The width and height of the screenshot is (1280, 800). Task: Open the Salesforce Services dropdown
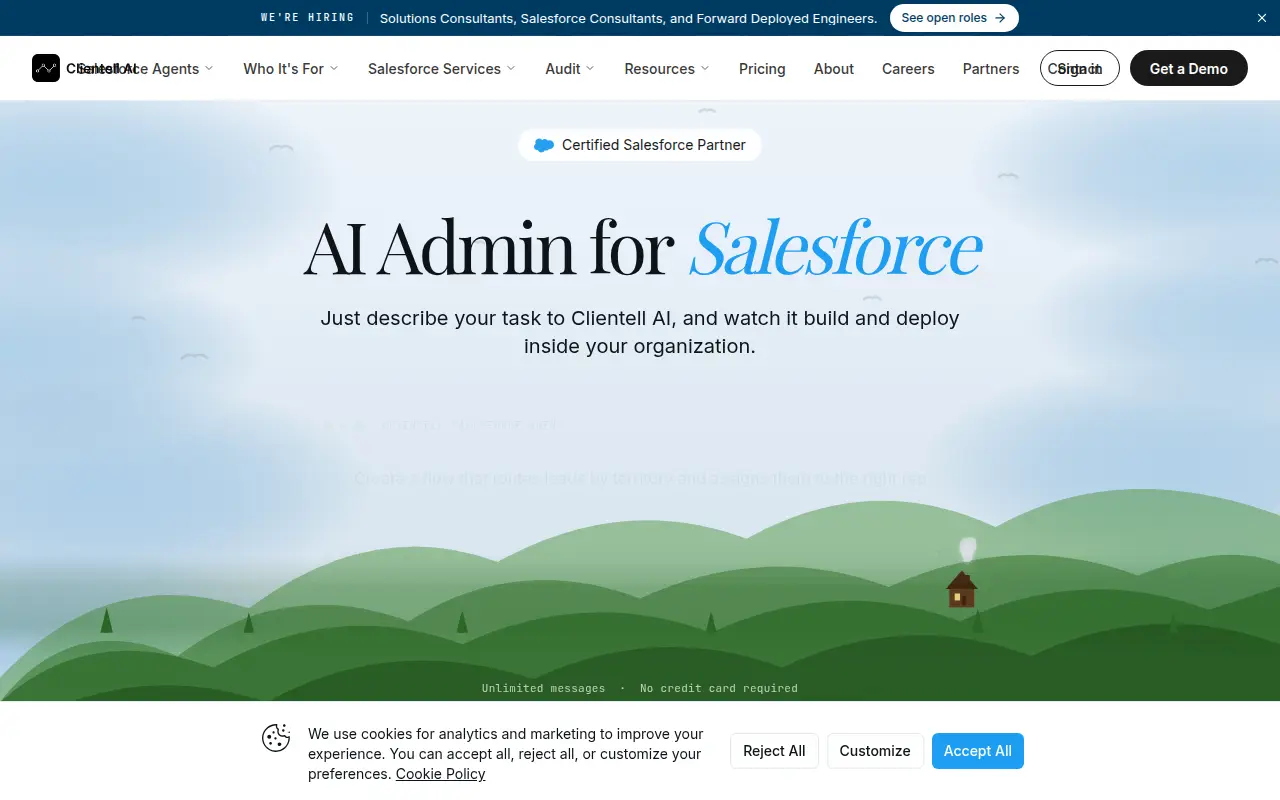click(442, 68)
